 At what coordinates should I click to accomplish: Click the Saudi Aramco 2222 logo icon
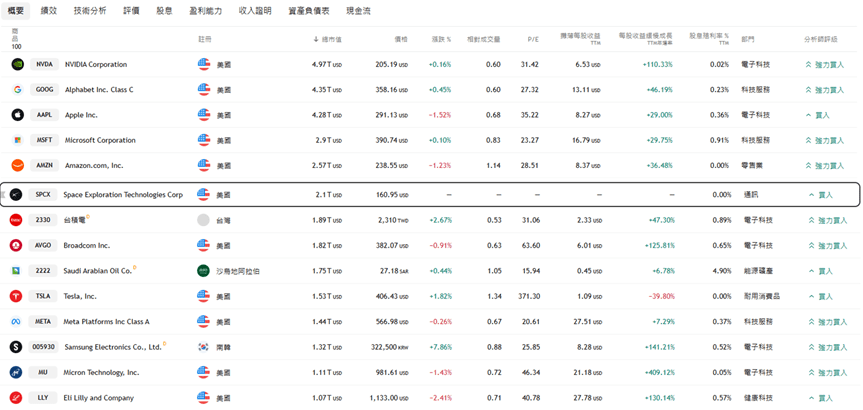point(16,271)
